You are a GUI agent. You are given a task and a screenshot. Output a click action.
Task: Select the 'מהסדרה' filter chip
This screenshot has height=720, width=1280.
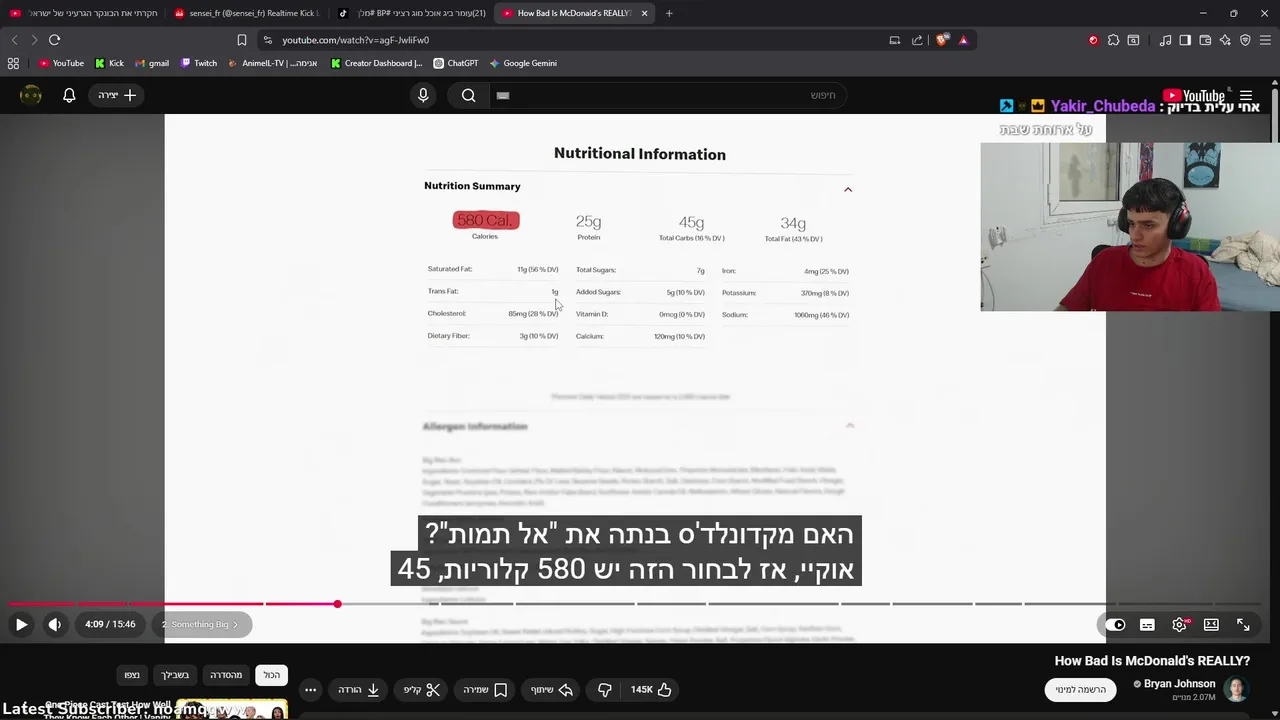point(226,675)
